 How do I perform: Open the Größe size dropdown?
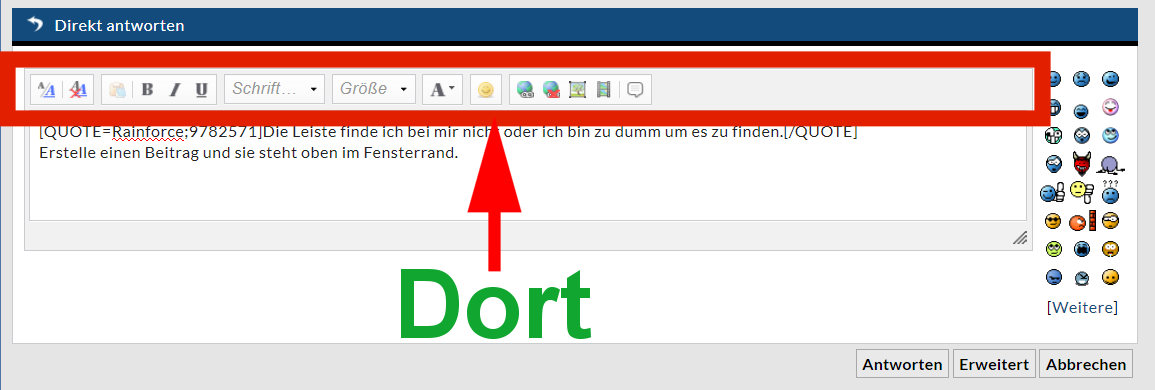tap(373, 89)
